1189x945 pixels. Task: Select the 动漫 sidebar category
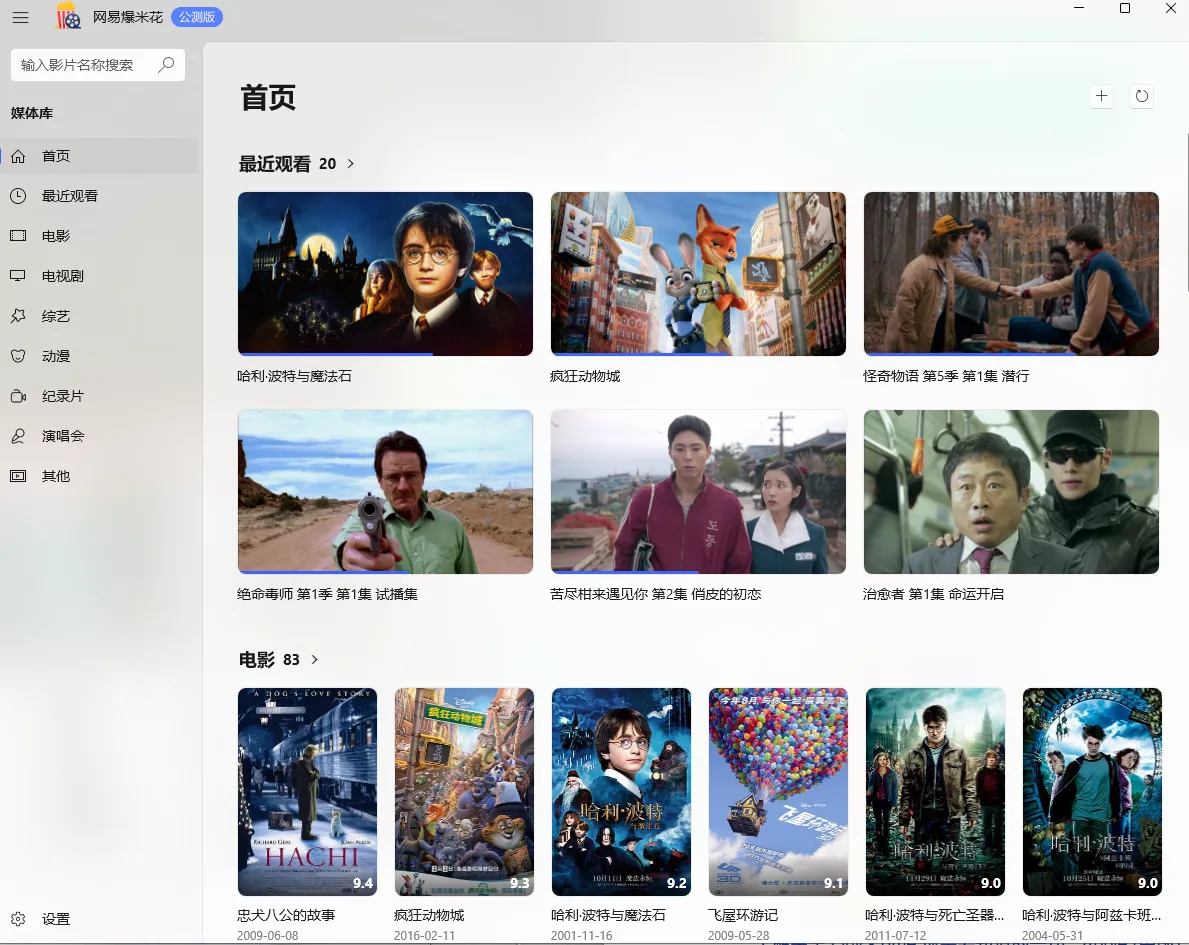[99, 356]
